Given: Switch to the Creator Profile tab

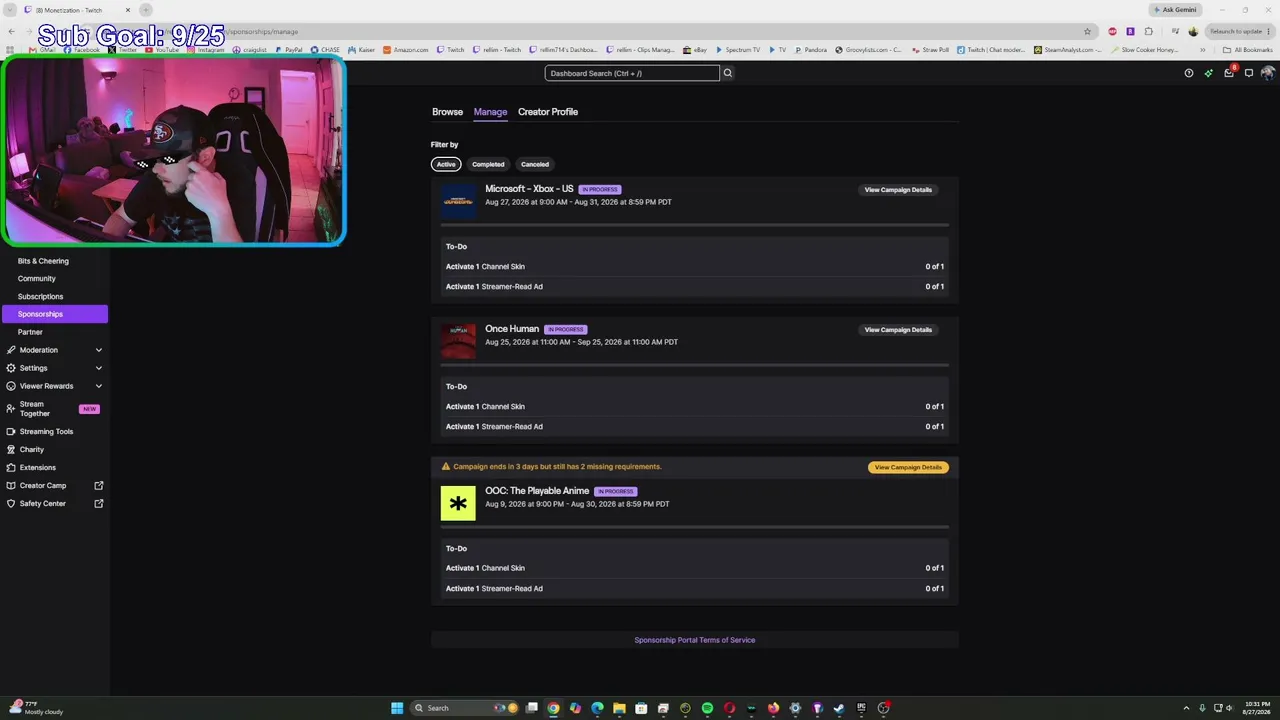Looking at the screenshot, I should pos(548,112).
